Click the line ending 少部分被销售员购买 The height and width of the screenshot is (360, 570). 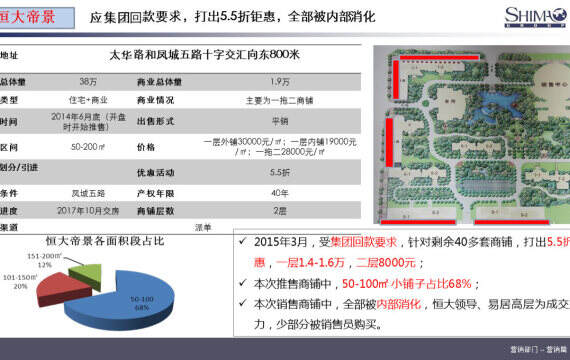point(318,324)
